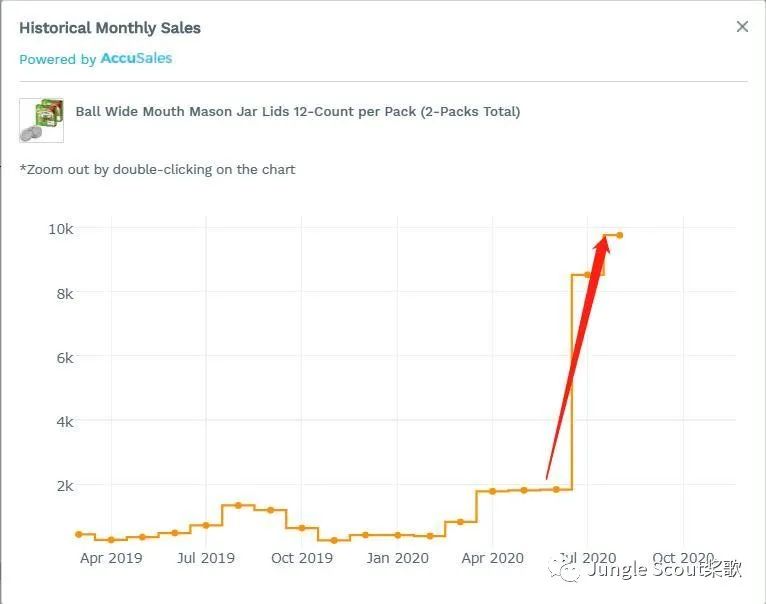Click the Jul 2020 x-axis label

click(588, 558)
